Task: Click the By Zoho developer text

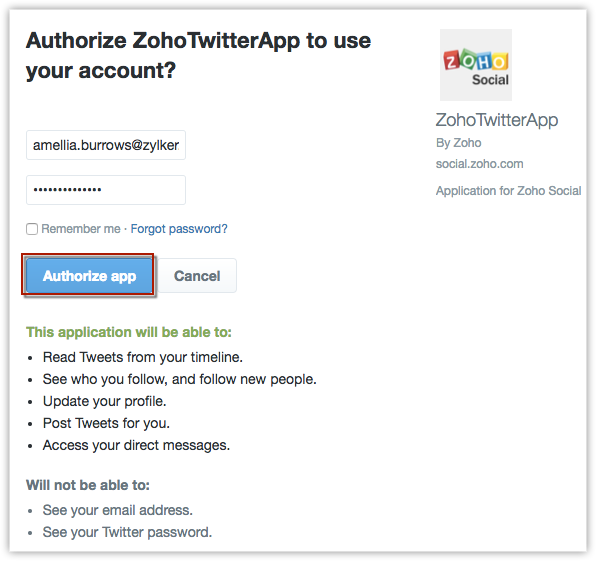Action: (x=459, y=143)
